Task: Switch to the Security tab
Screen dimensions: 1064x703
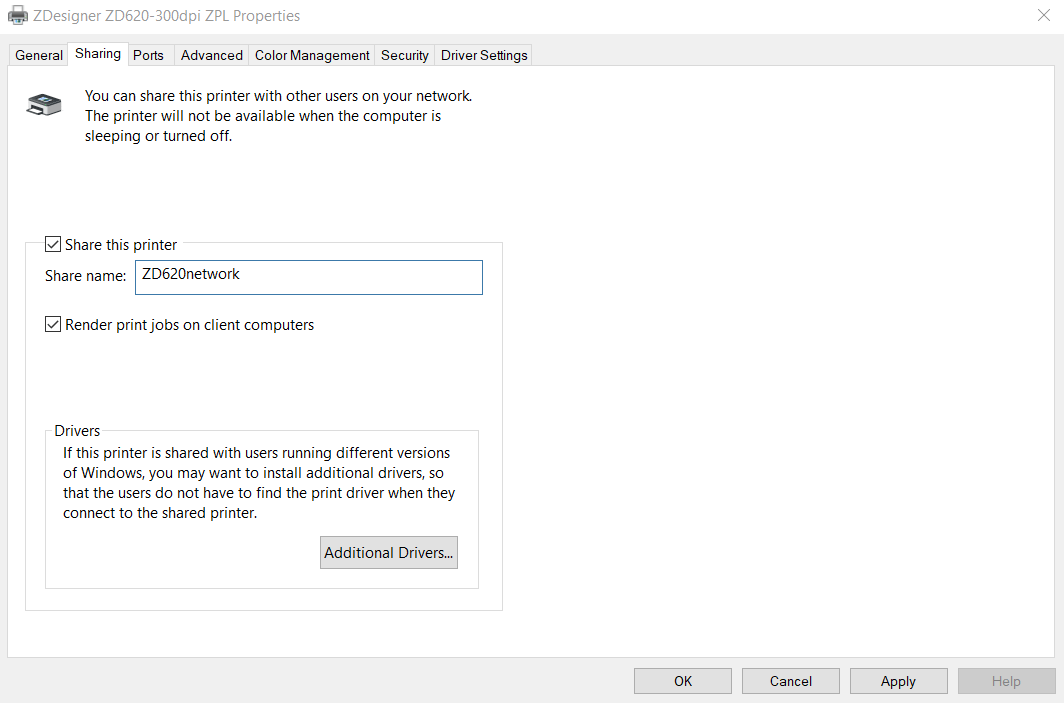Action: tap(404, 55)
